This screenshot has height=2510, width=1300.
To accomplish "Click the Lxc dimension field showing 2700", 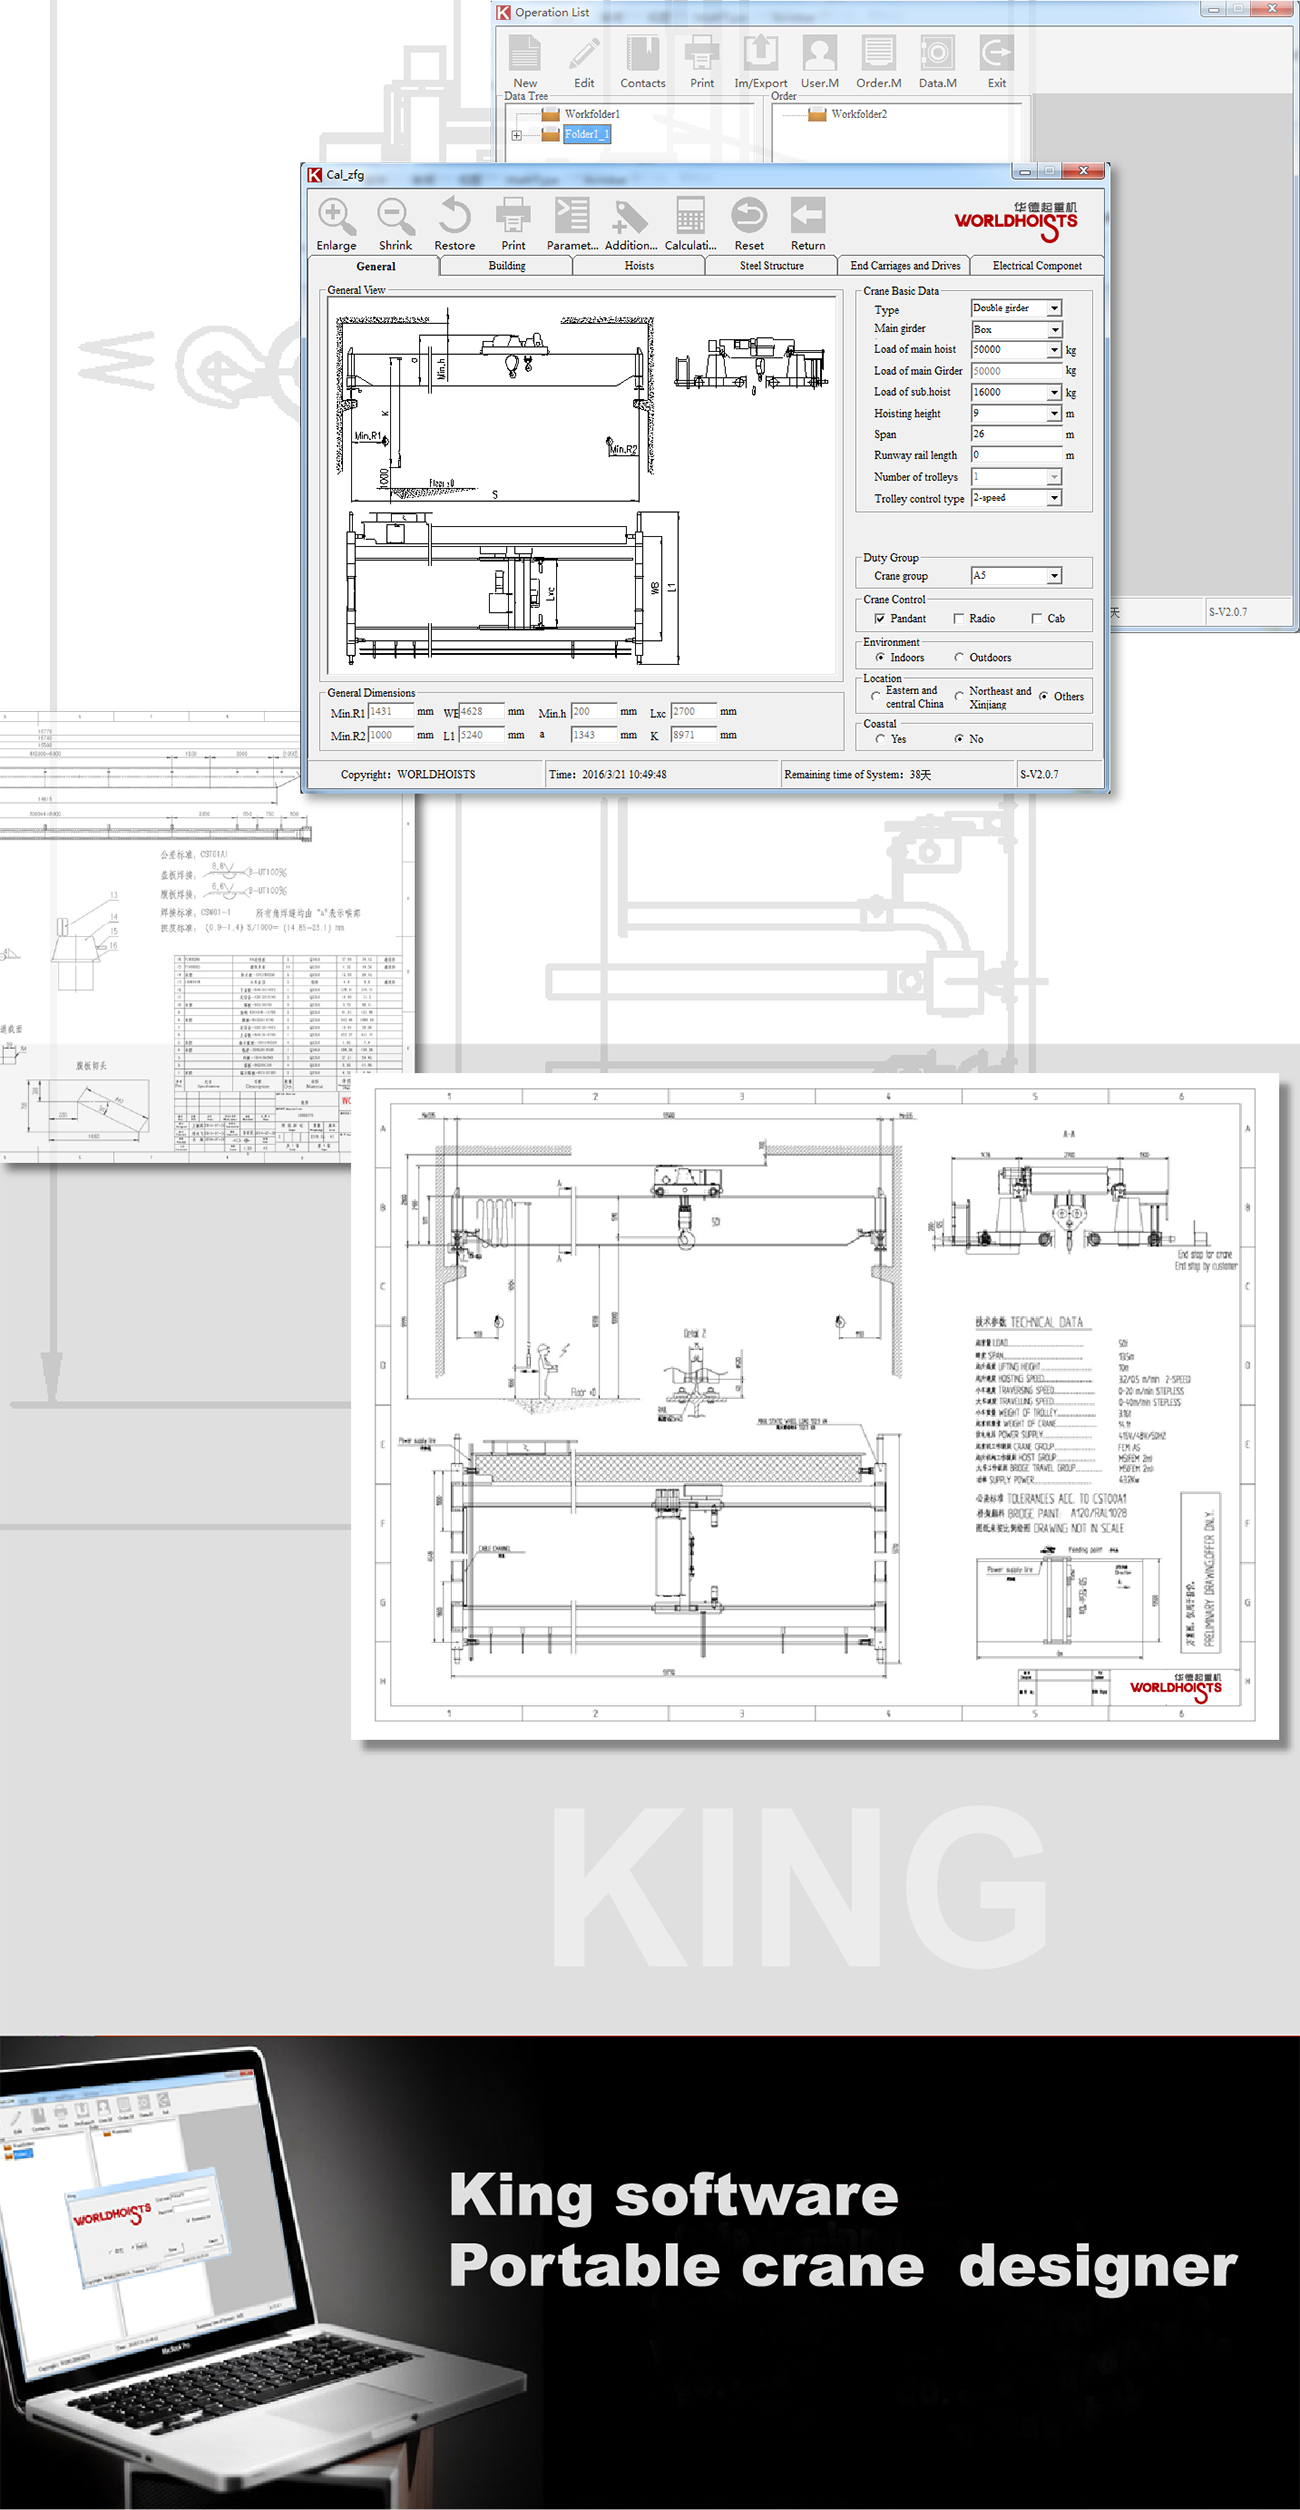I will [693, 712].
